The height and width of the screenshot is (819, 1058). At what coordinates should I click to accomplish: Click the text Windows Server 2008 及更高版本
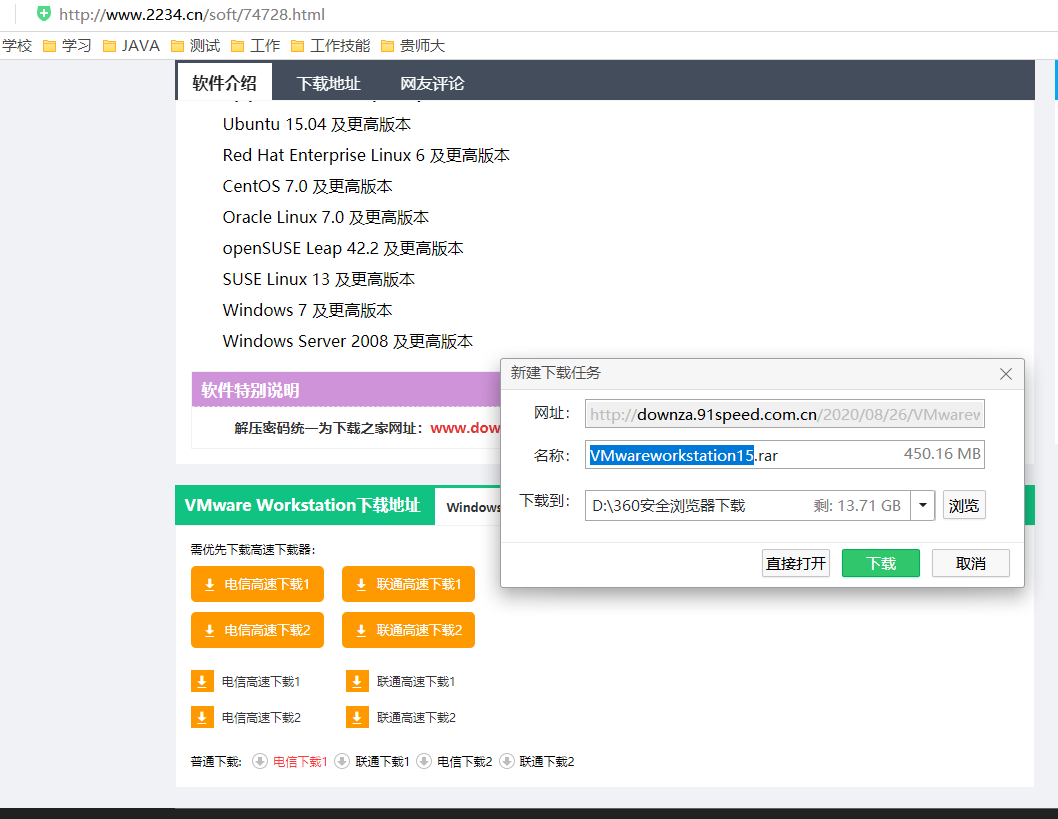pyautogui.click(x=347, y=341)
